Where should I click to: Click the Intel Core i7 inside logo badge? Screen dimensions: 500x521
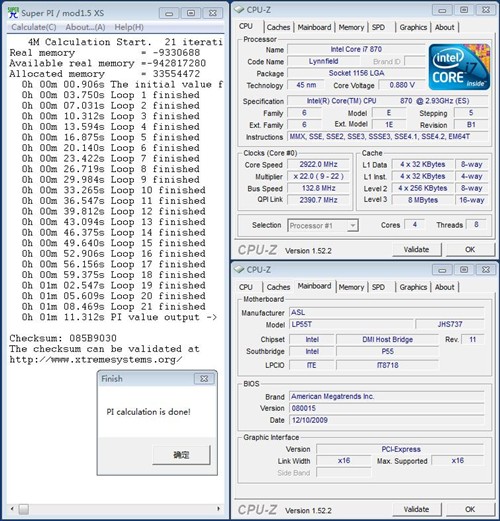point(459,67)
